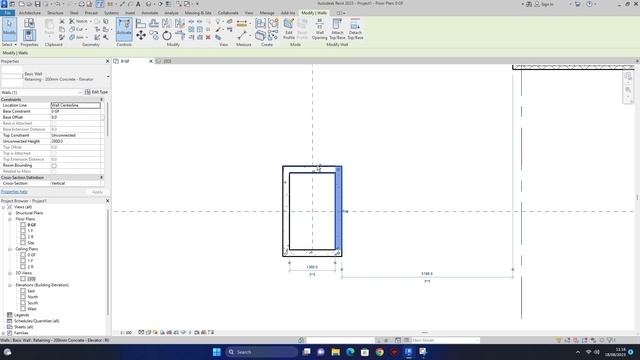Toggle Room Bounding checkbox
Viewport: 640px width, 360px height.
(x=54, y=166)
